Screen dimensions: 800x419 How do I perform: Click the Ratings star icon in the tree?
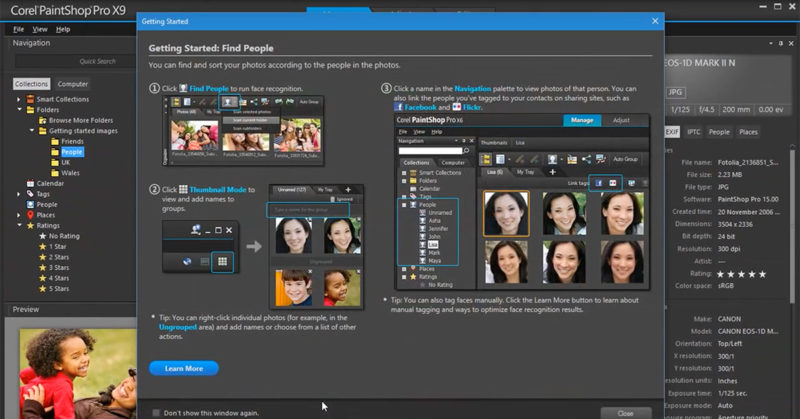31,225
